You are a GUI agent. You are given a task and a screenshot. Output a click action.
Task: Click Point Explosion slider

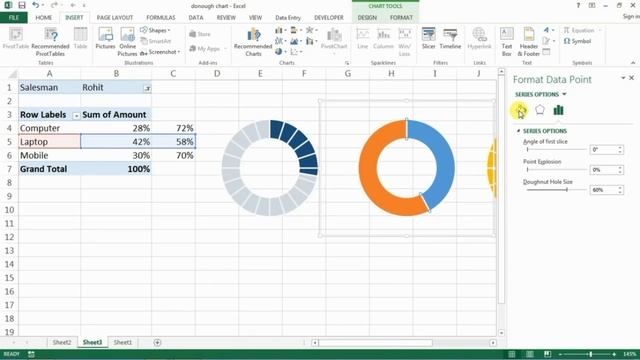(556, 170)
